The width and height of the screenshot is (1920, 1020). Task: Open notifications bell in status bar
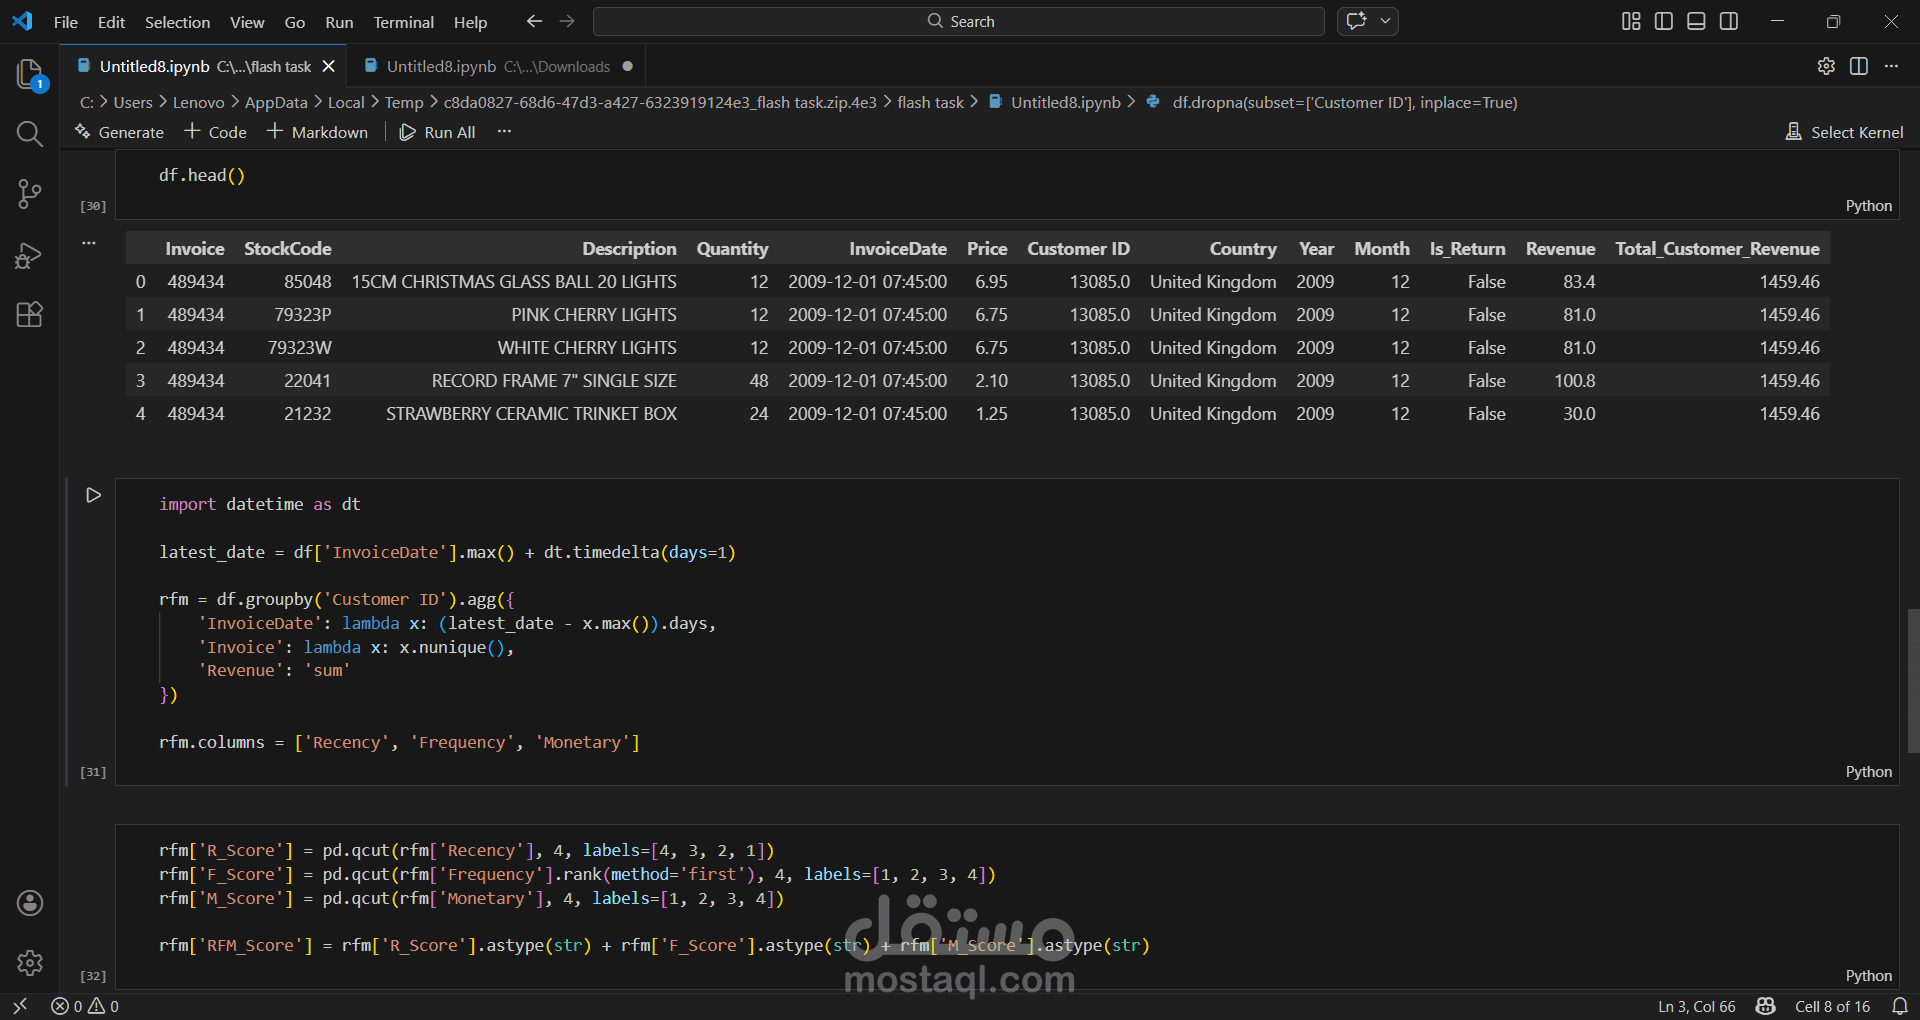(1899, 1006)
